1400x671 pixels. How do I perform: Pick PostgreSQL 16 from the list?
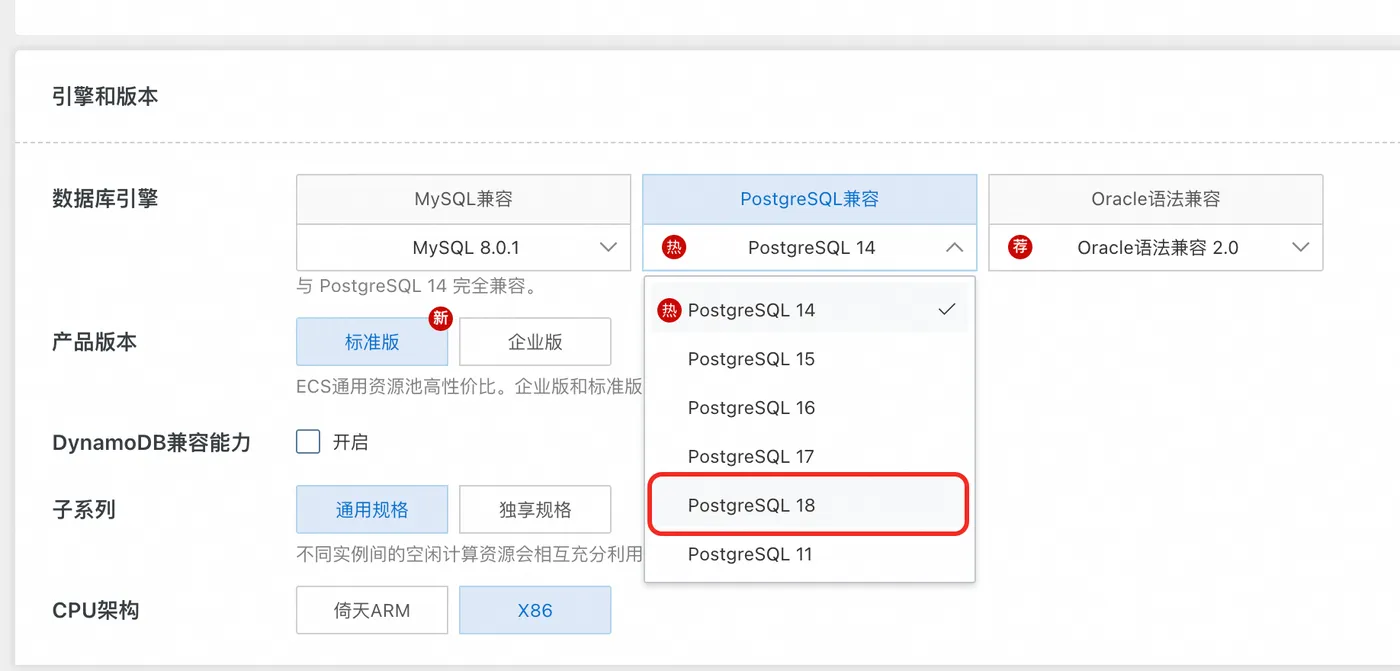[752, 408]
